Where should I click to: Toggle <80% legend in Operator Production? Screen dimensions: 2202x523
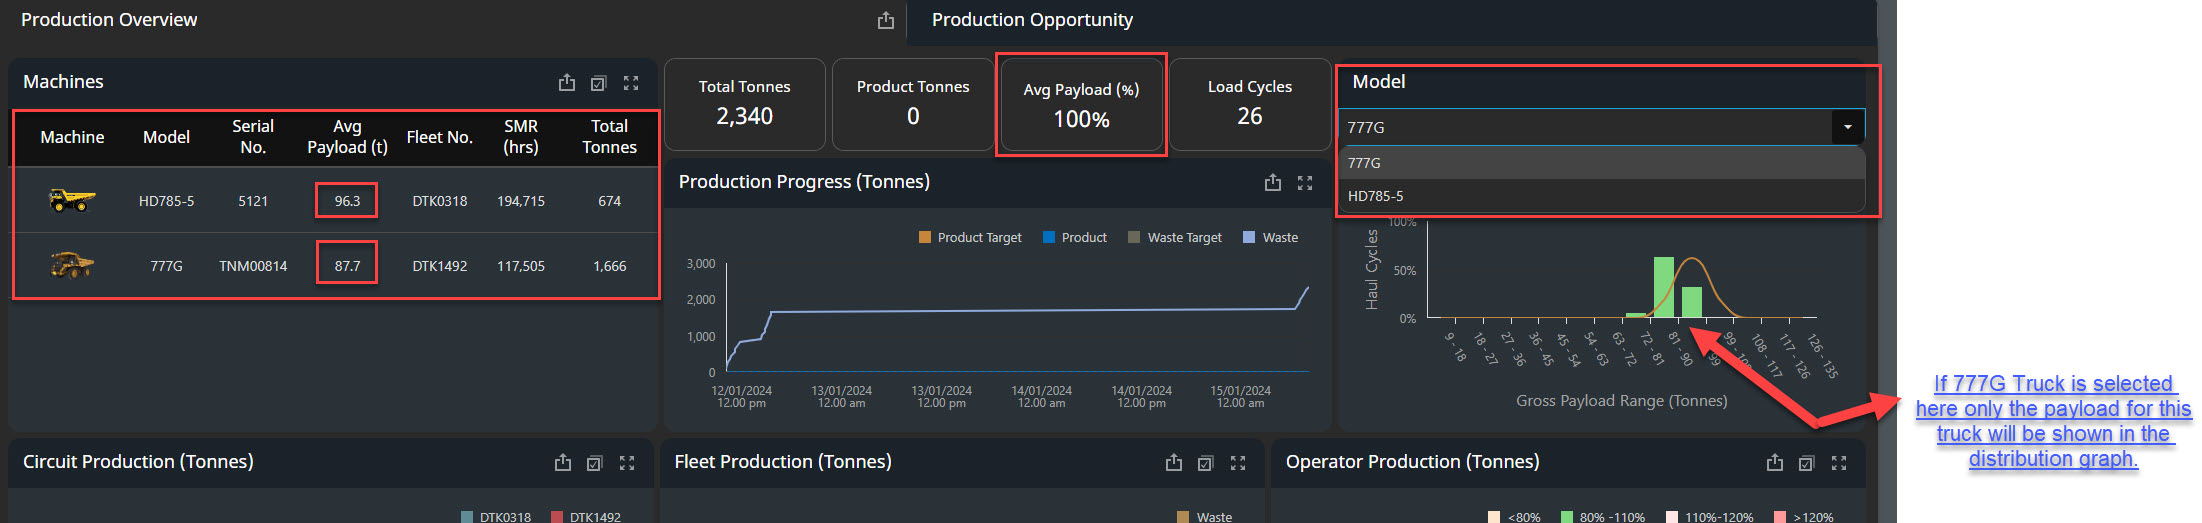[x=1514, y=517]
